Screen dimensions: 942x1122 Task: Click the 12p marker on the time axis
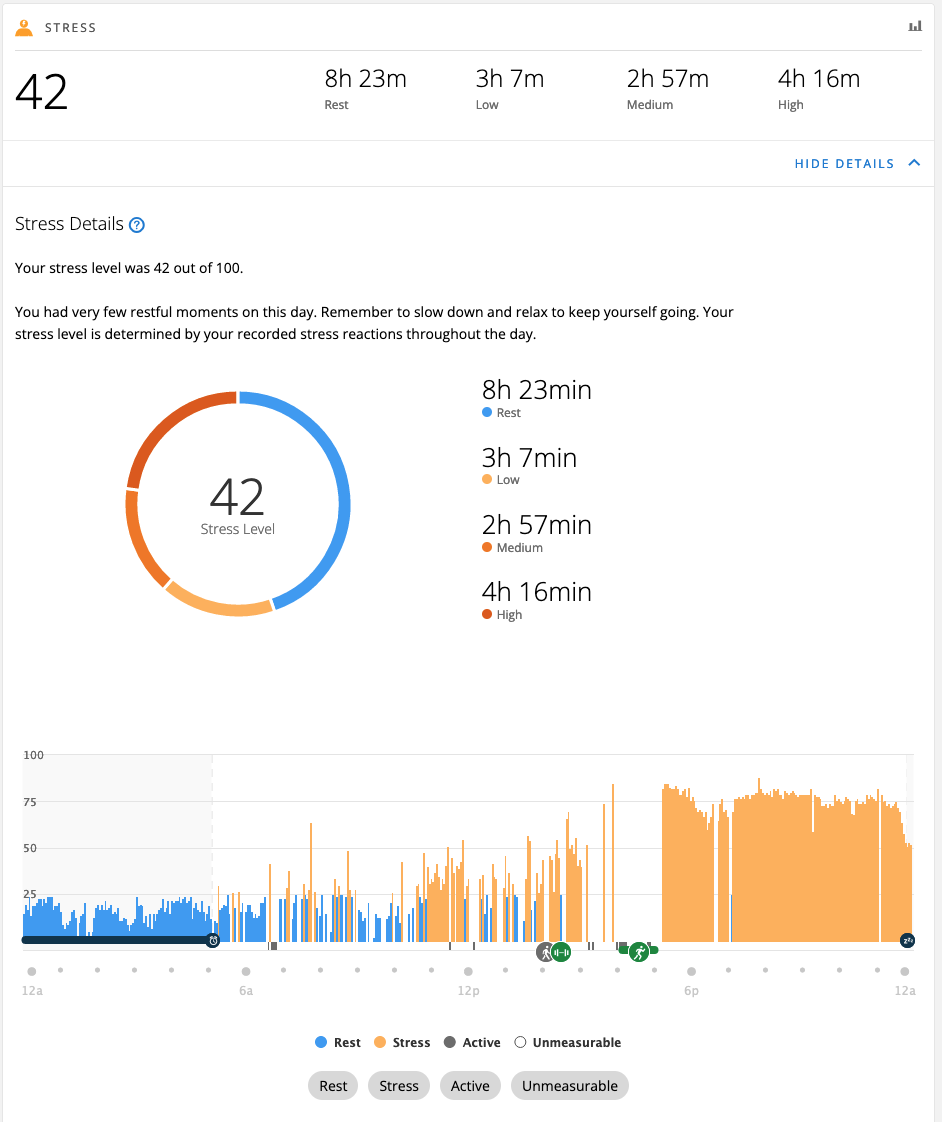pyautogui.click(x=468, y=971)
